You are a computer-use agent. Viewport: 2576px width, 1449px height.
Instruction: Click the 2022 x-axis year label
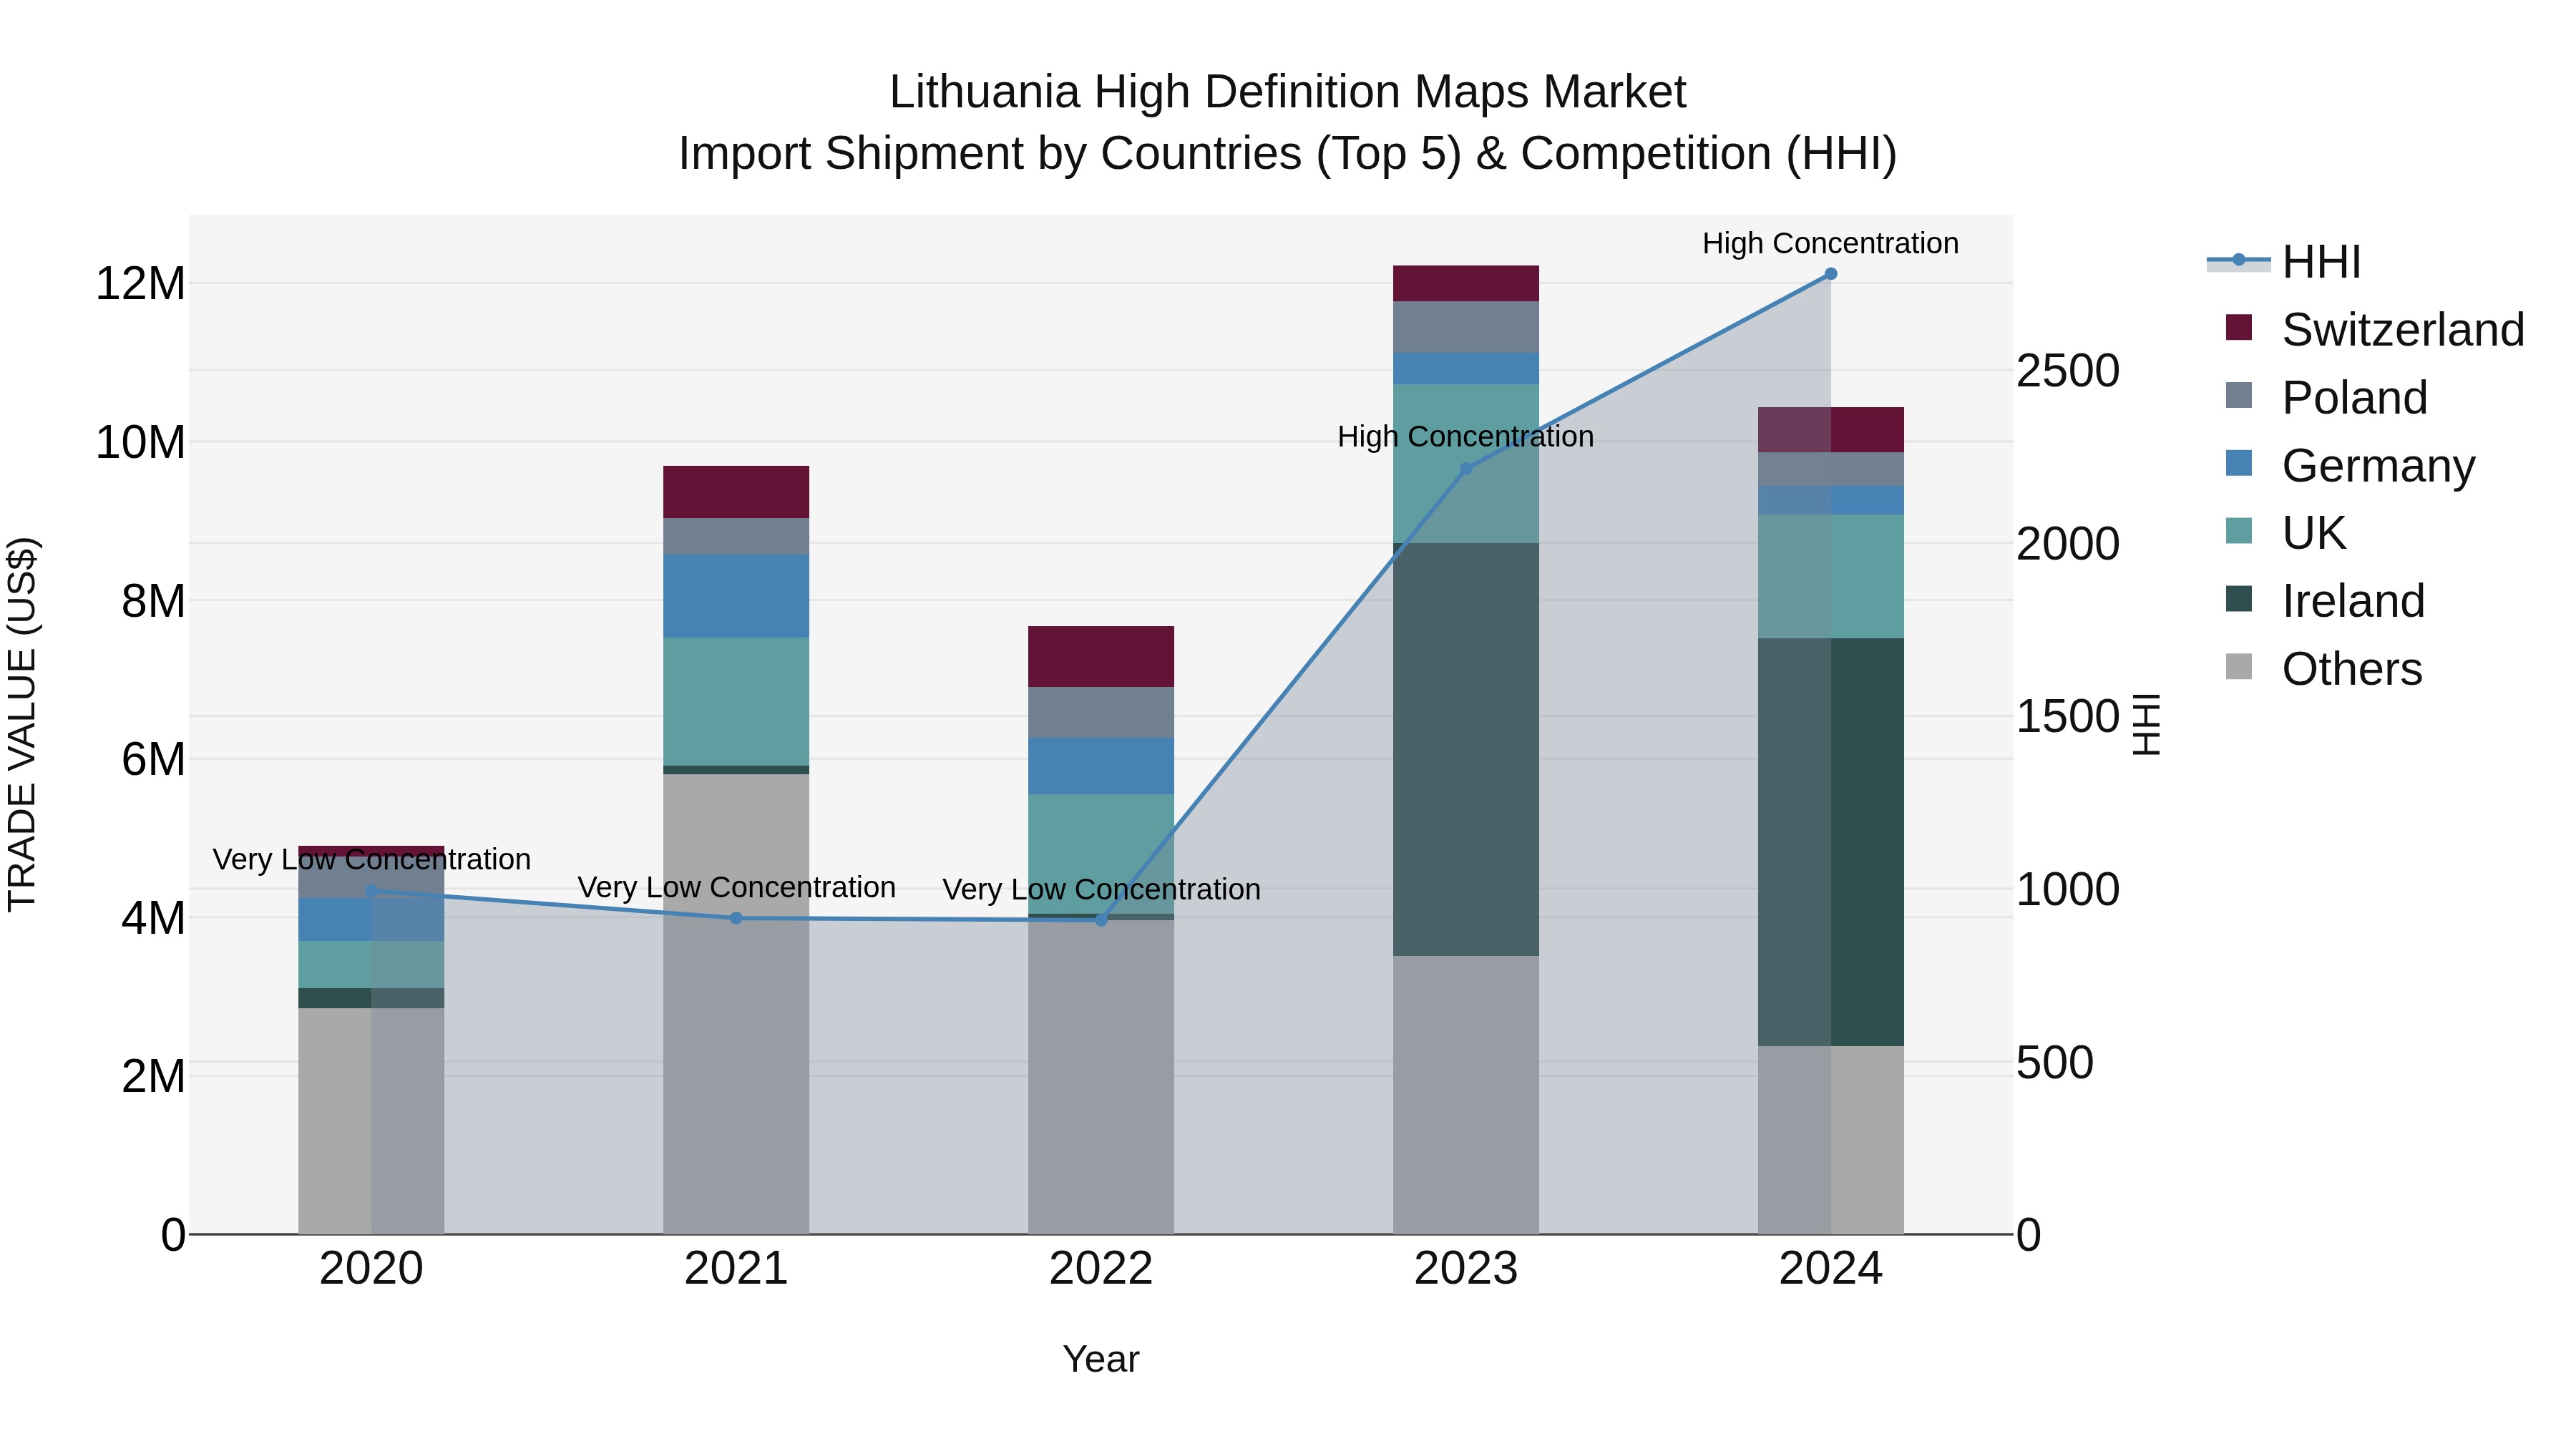tap(1101, 1269)
